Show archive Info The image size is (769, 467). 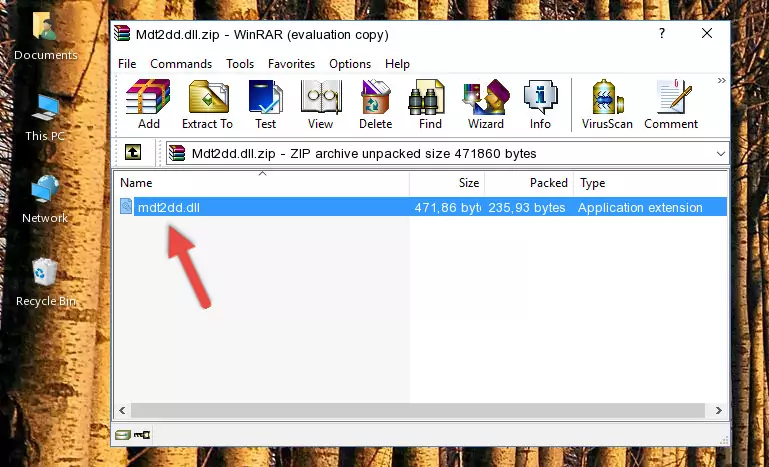pos(540,104)
